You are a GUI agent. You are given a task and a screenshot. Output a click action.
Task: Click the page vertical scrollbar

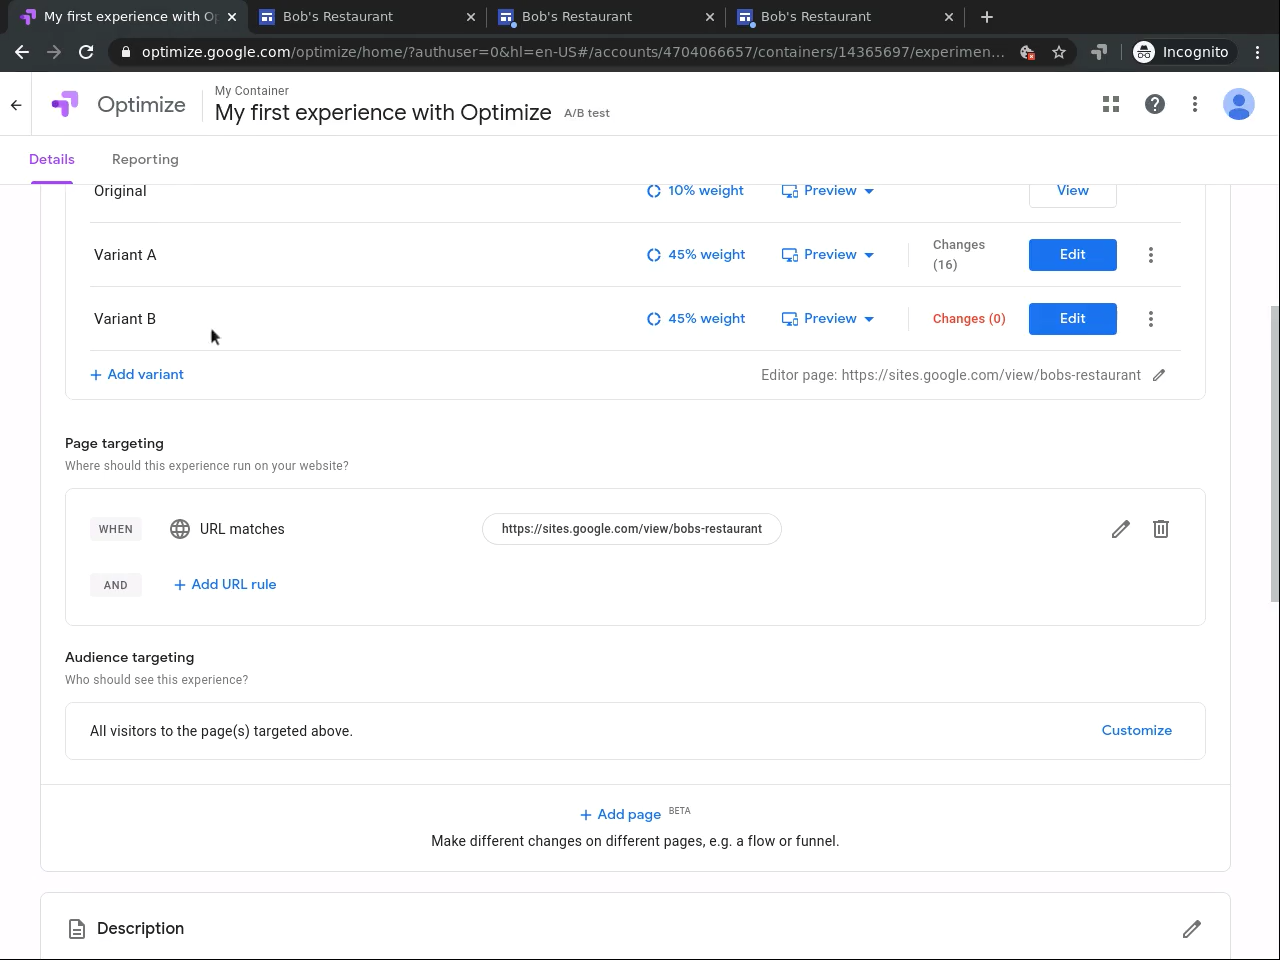[x=1274, y=454]
